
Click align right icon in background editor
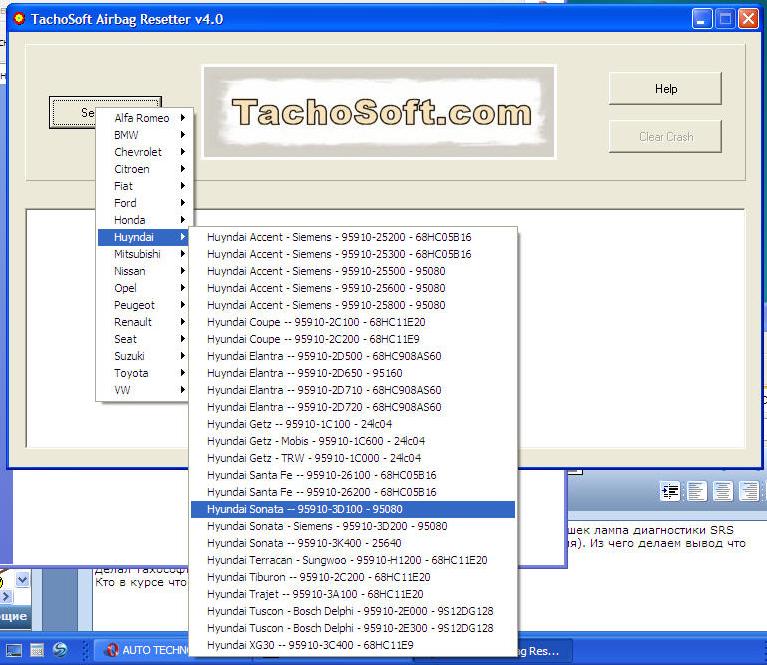tap(749, 491)
